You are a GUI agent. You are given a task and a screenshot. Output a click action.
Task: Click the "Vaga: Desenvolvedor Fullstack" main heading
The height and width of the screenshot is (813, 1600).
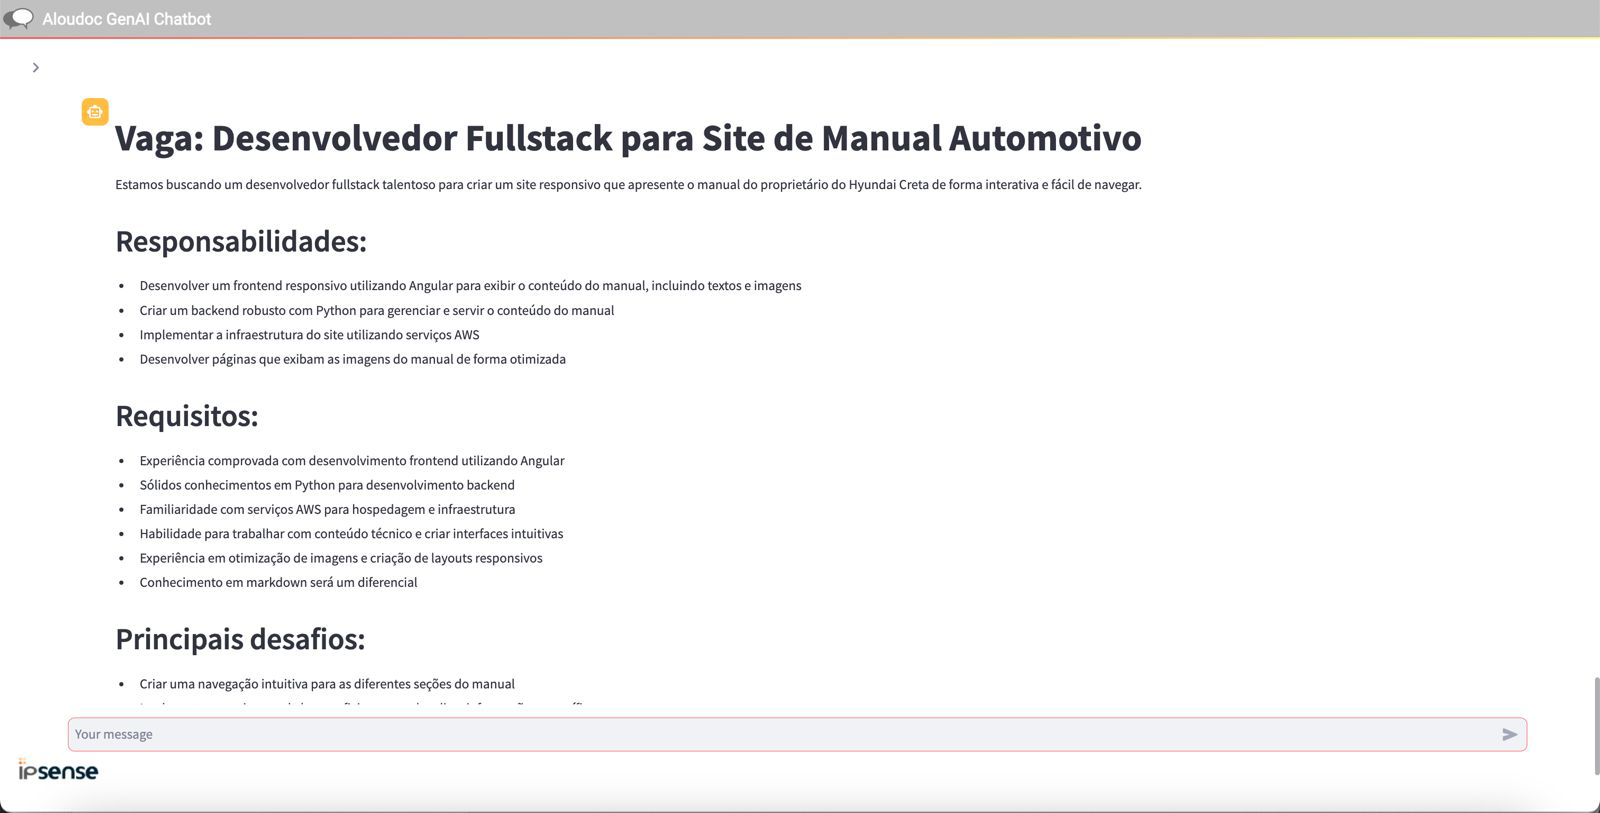627,138
